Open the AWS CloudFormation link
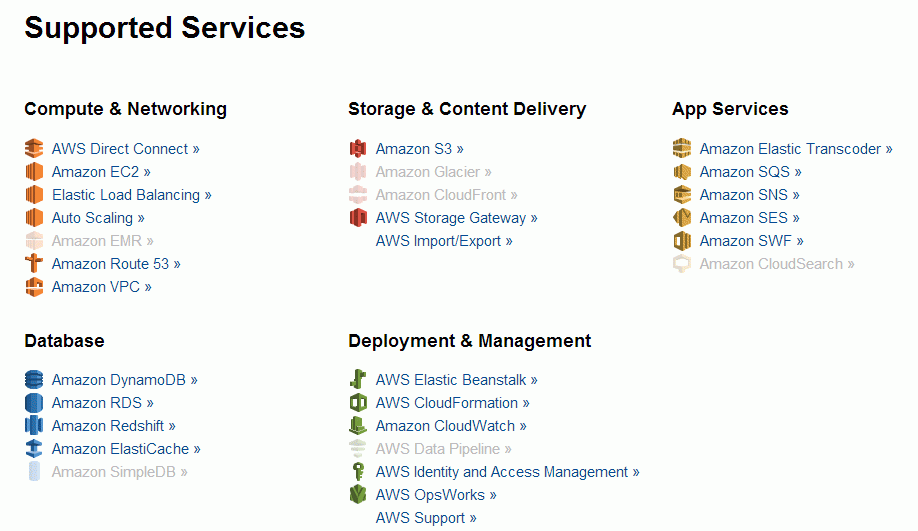 click(453, 403)
